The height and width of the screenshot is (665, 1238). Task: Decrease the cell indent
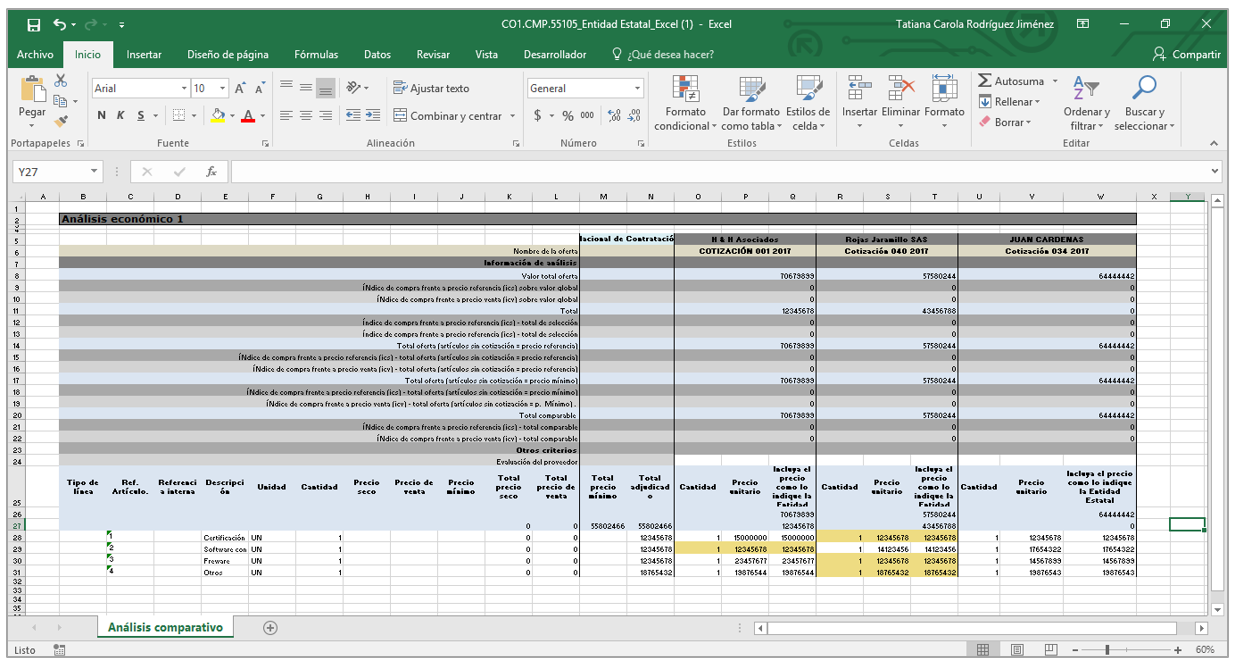352,116
